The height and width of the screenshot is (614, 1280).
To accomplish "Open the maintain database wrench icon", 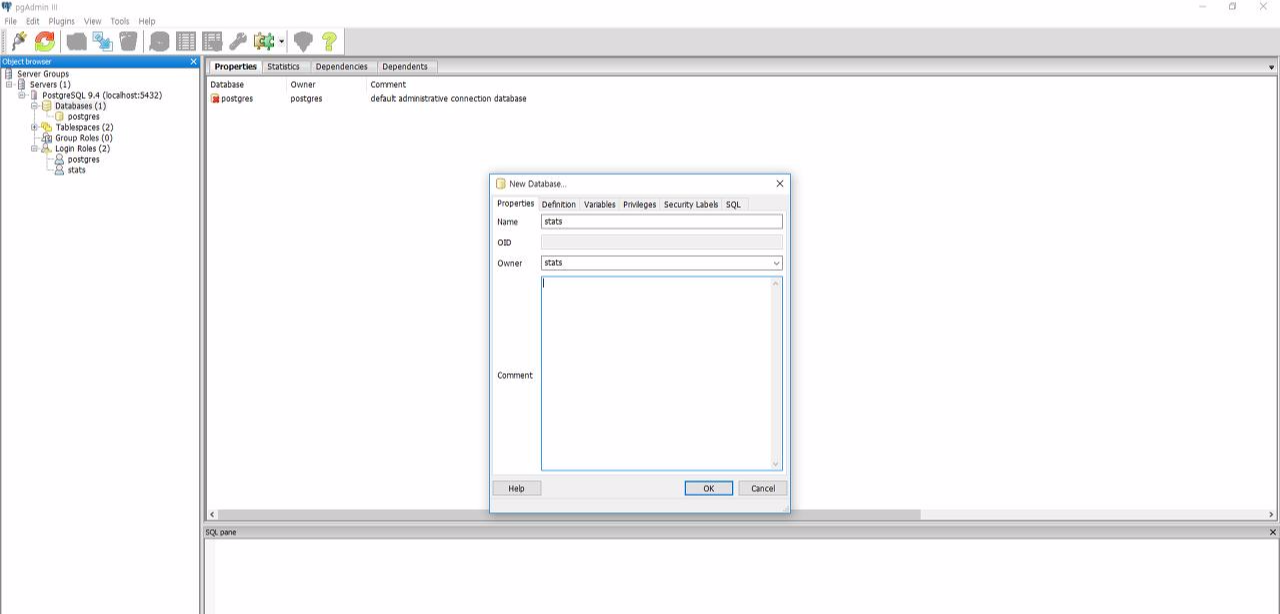I will pyautogui.click(x=237, y=41).
